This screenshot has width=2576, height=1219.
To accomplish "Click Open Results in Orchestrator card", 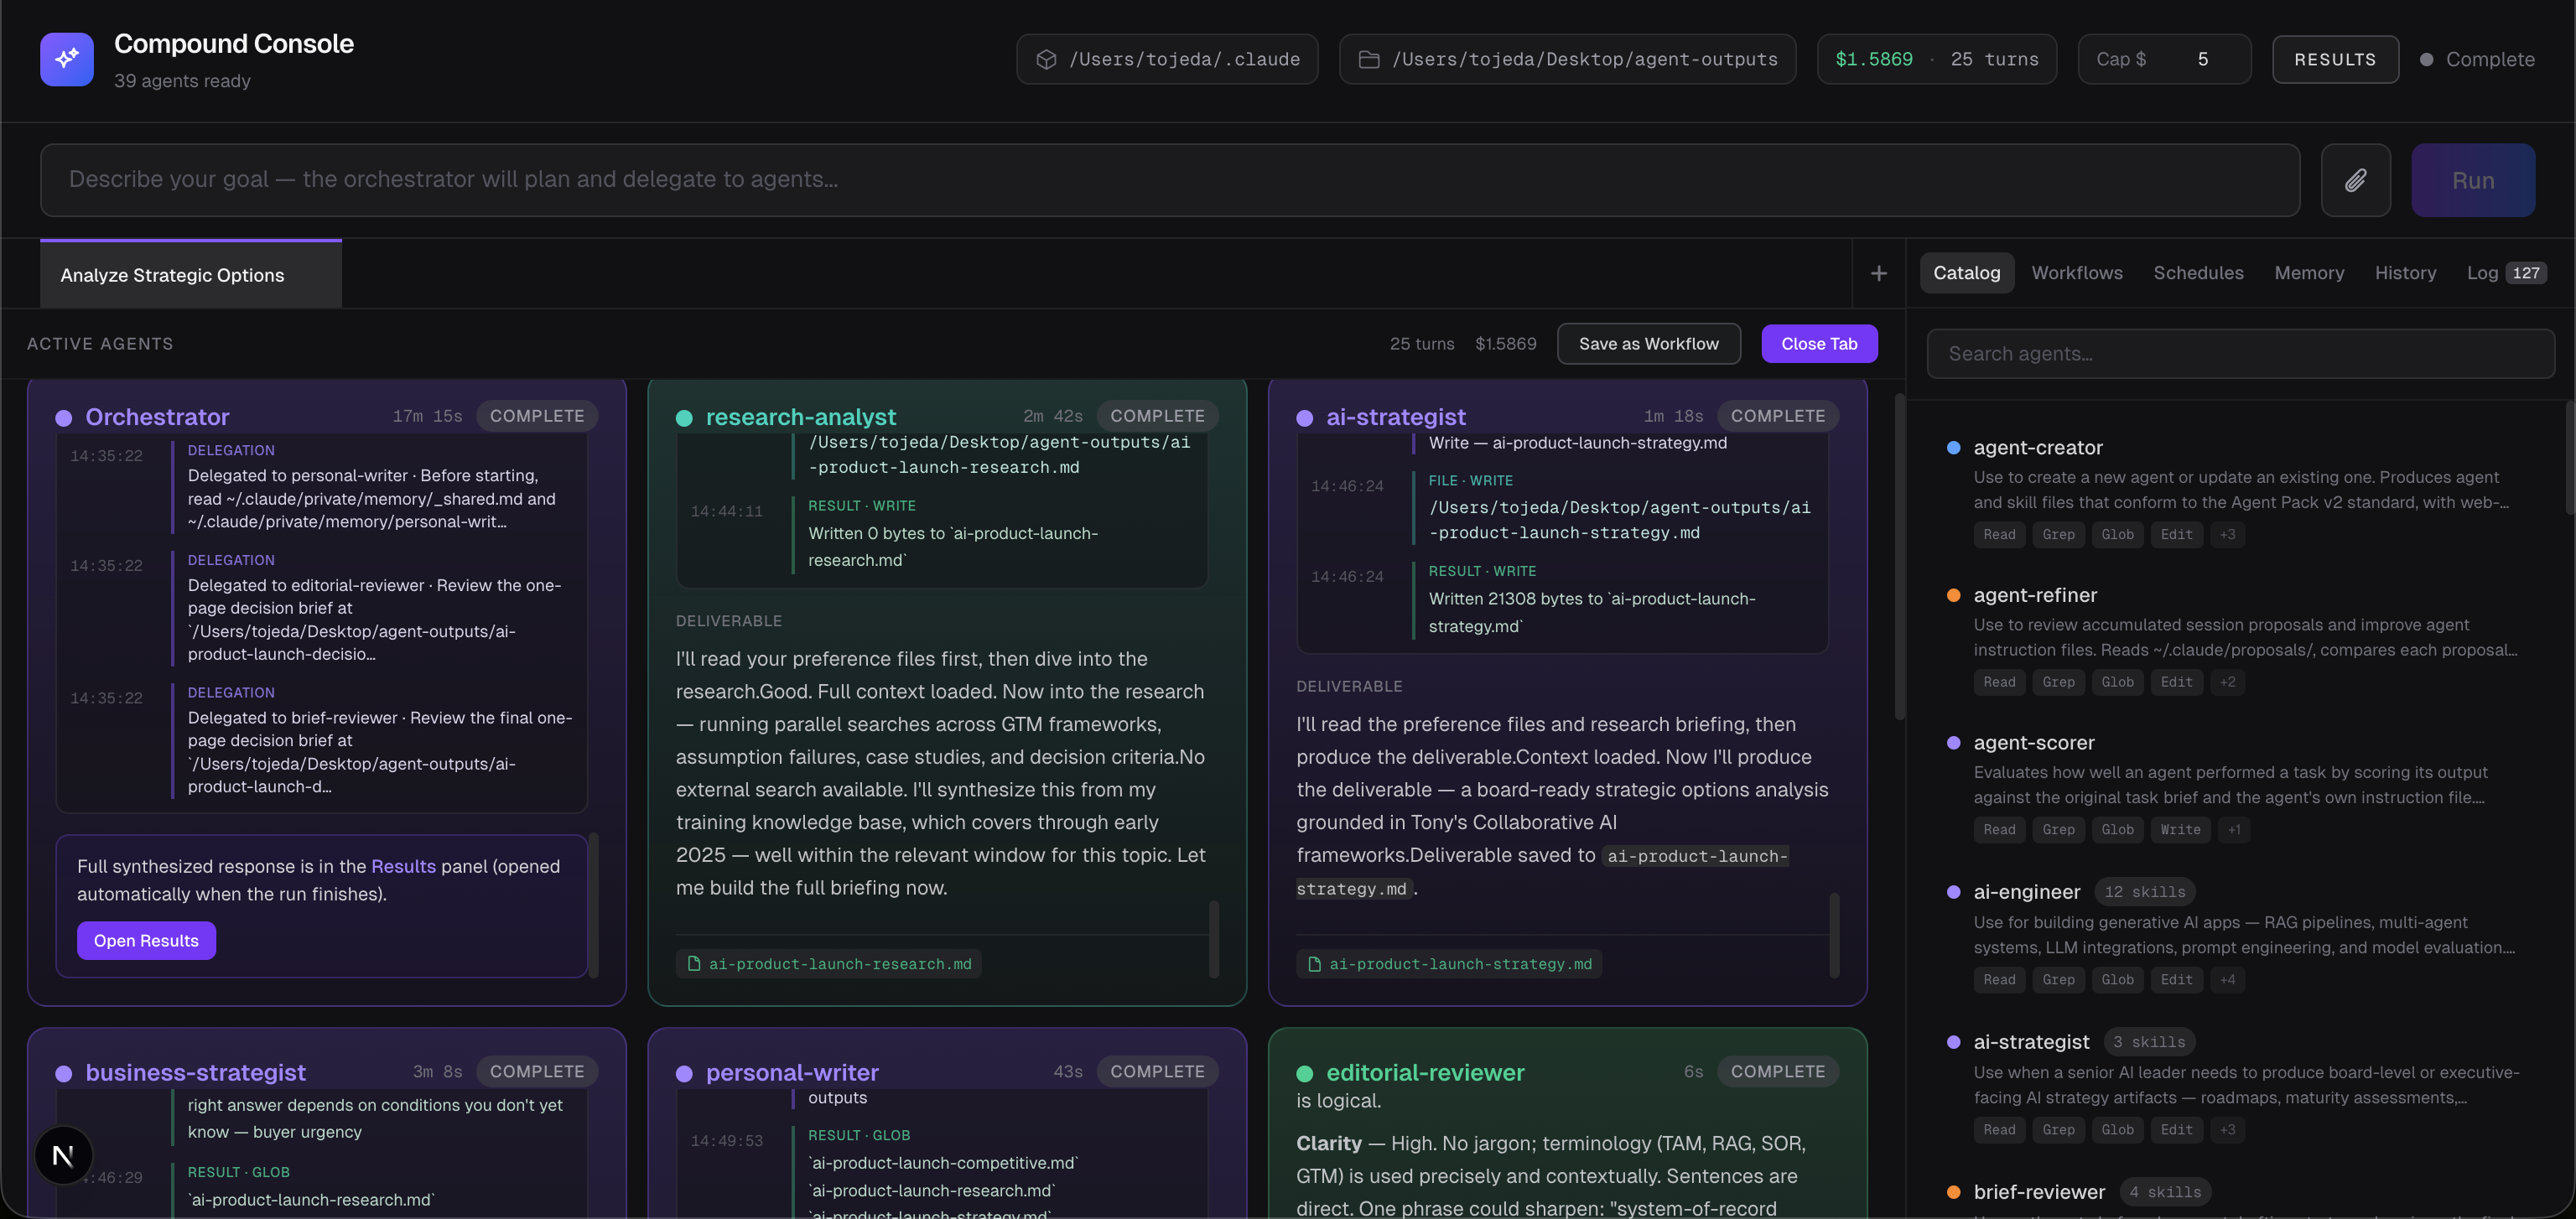I will point(146,940).
